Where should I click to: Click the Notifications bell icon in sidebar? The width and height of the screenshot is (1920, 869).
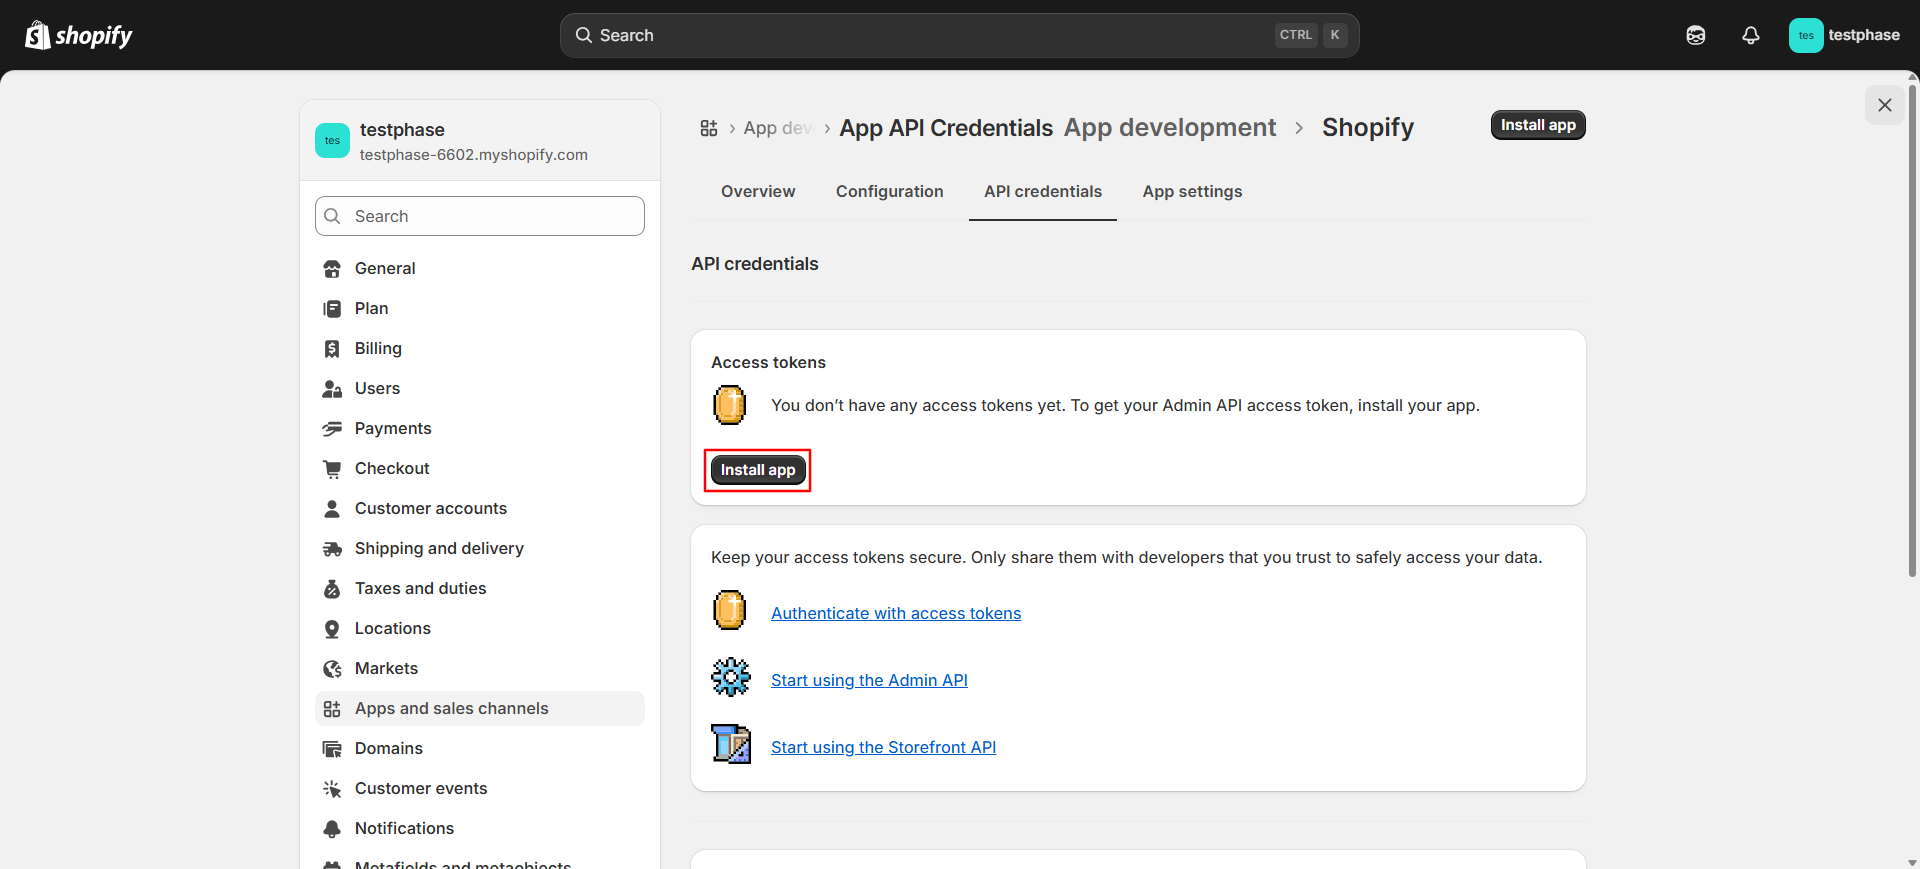point(332,829)
